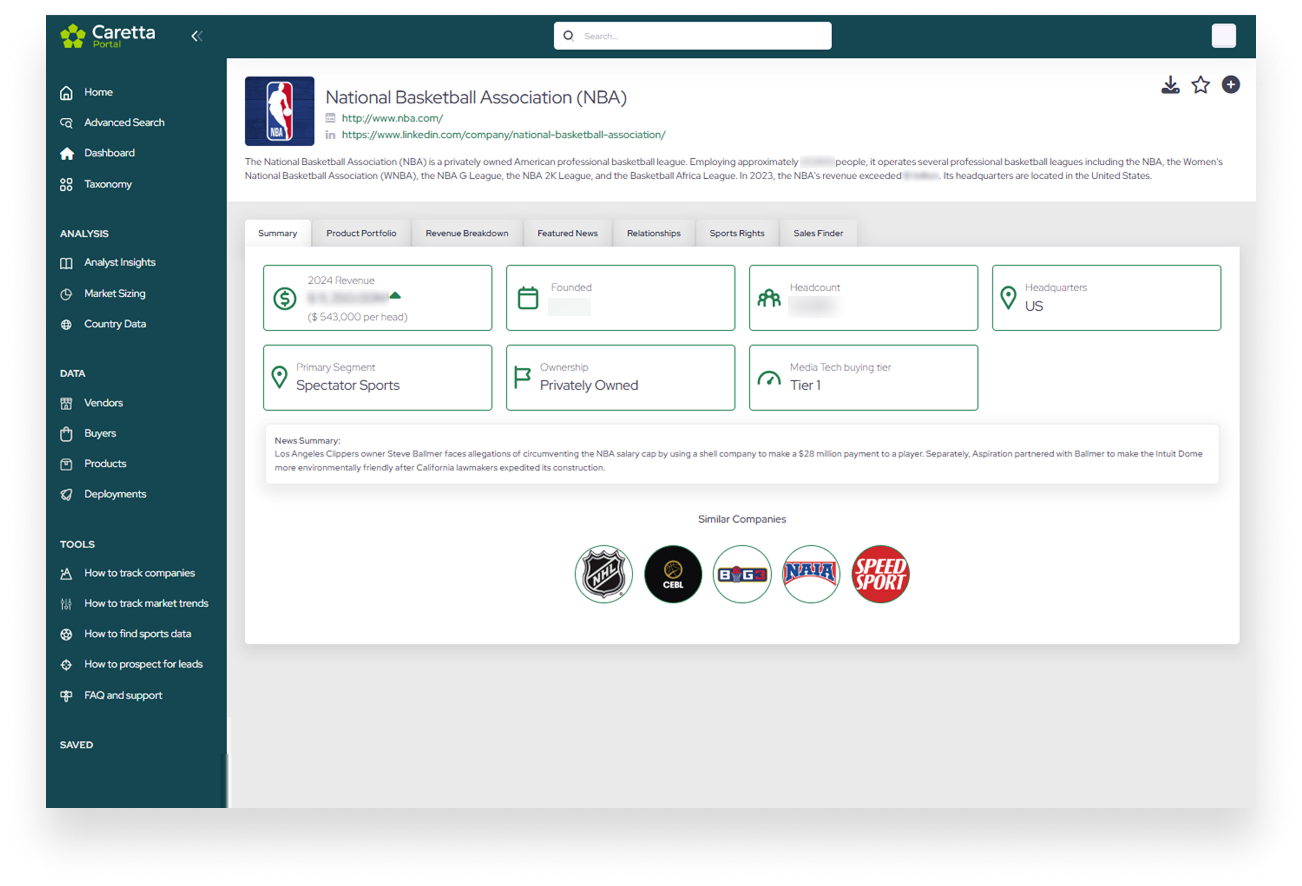Image resolution: width=1302 pixels, height=886 pixels.
Task: Open the Market Sizing pie chart icon
Action: [x=66, y=294]
